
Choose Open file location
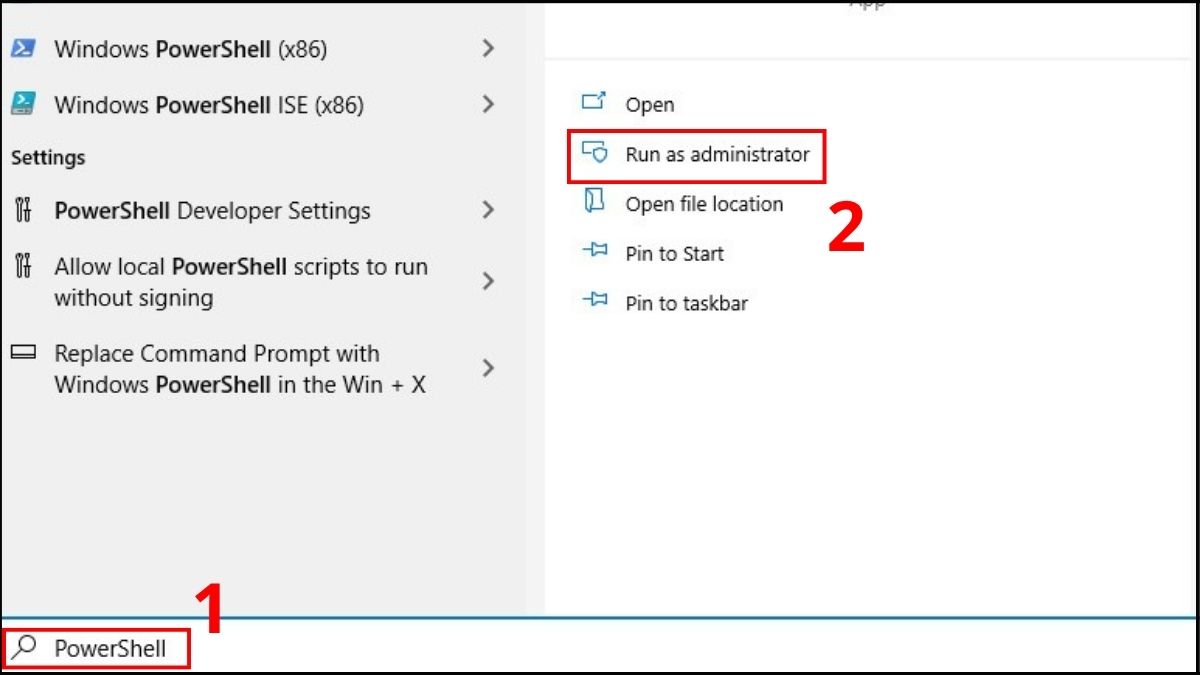pos(702,203)
